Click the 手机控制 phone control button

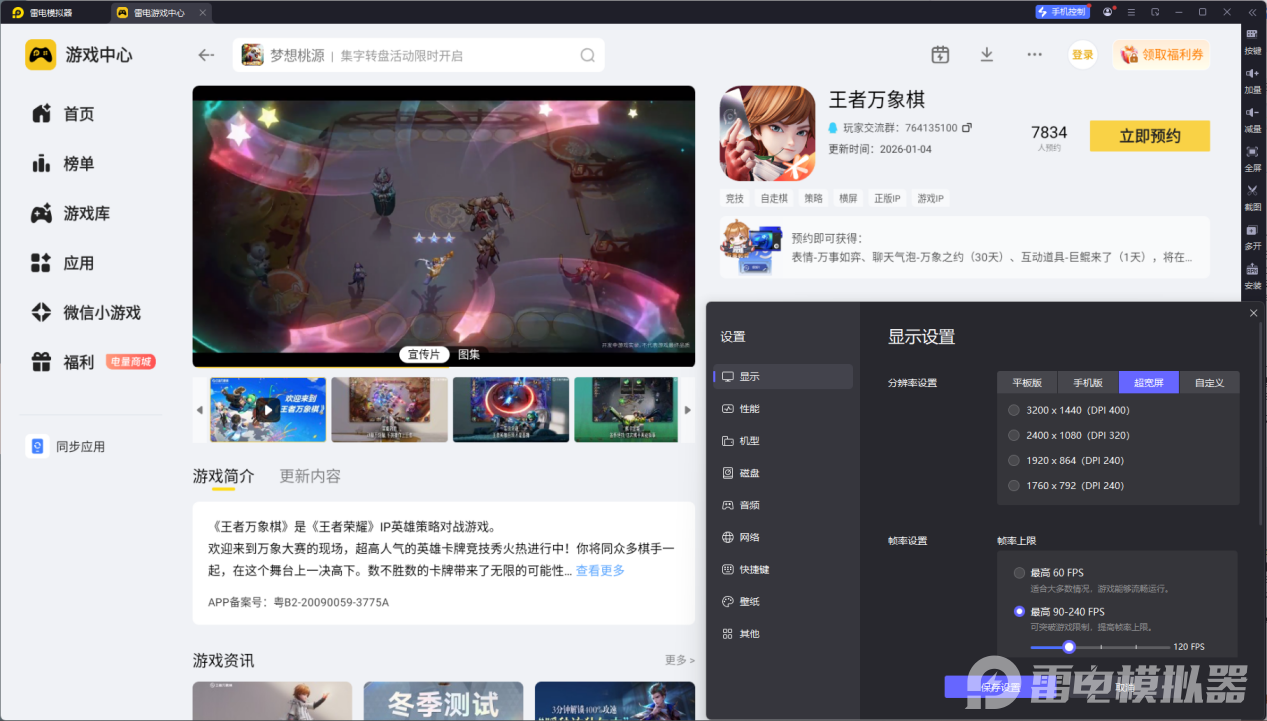[1062, 12]
